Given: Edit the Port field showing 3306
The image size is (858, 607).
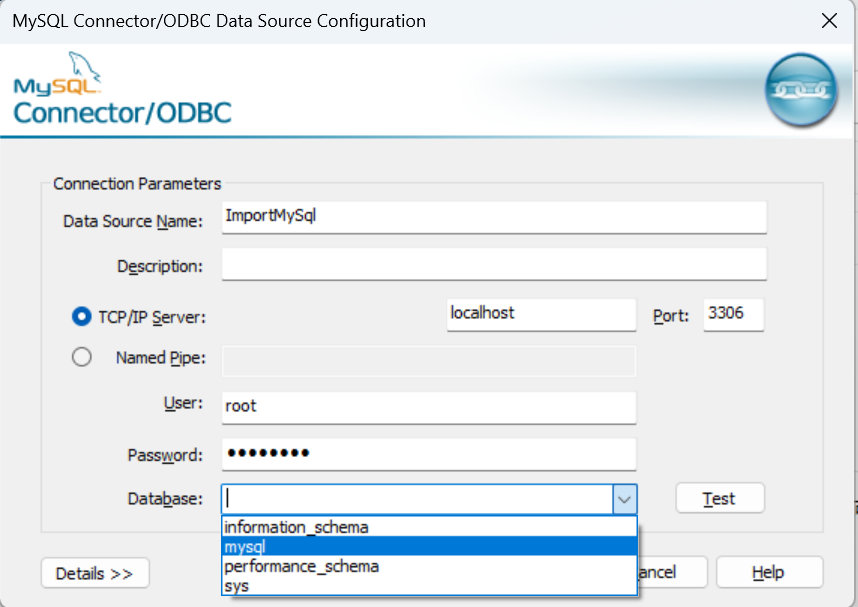Looking at the screenshot, I should pyautogui.click(x=733, y=314).
